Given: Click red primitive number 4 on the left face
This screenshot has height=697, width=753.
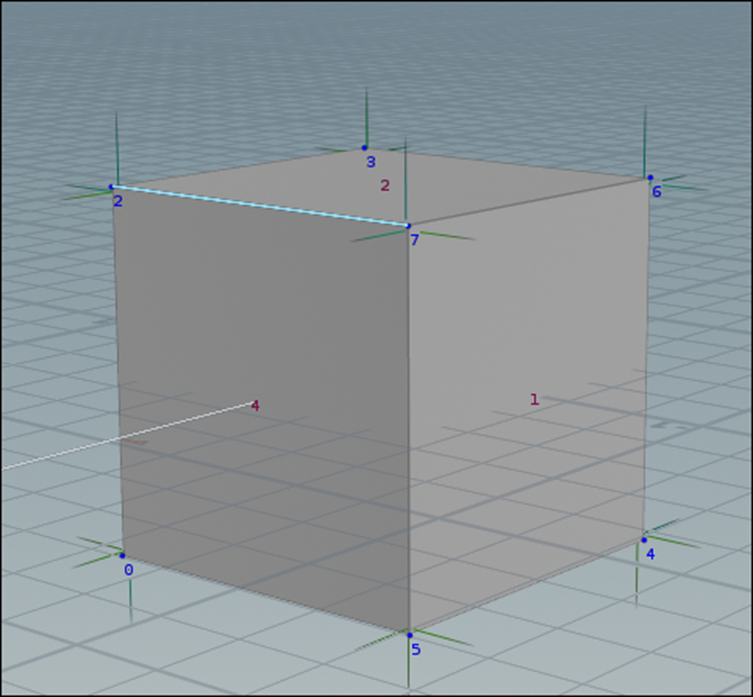Looking at the screenshot, I should pos(255,406).
